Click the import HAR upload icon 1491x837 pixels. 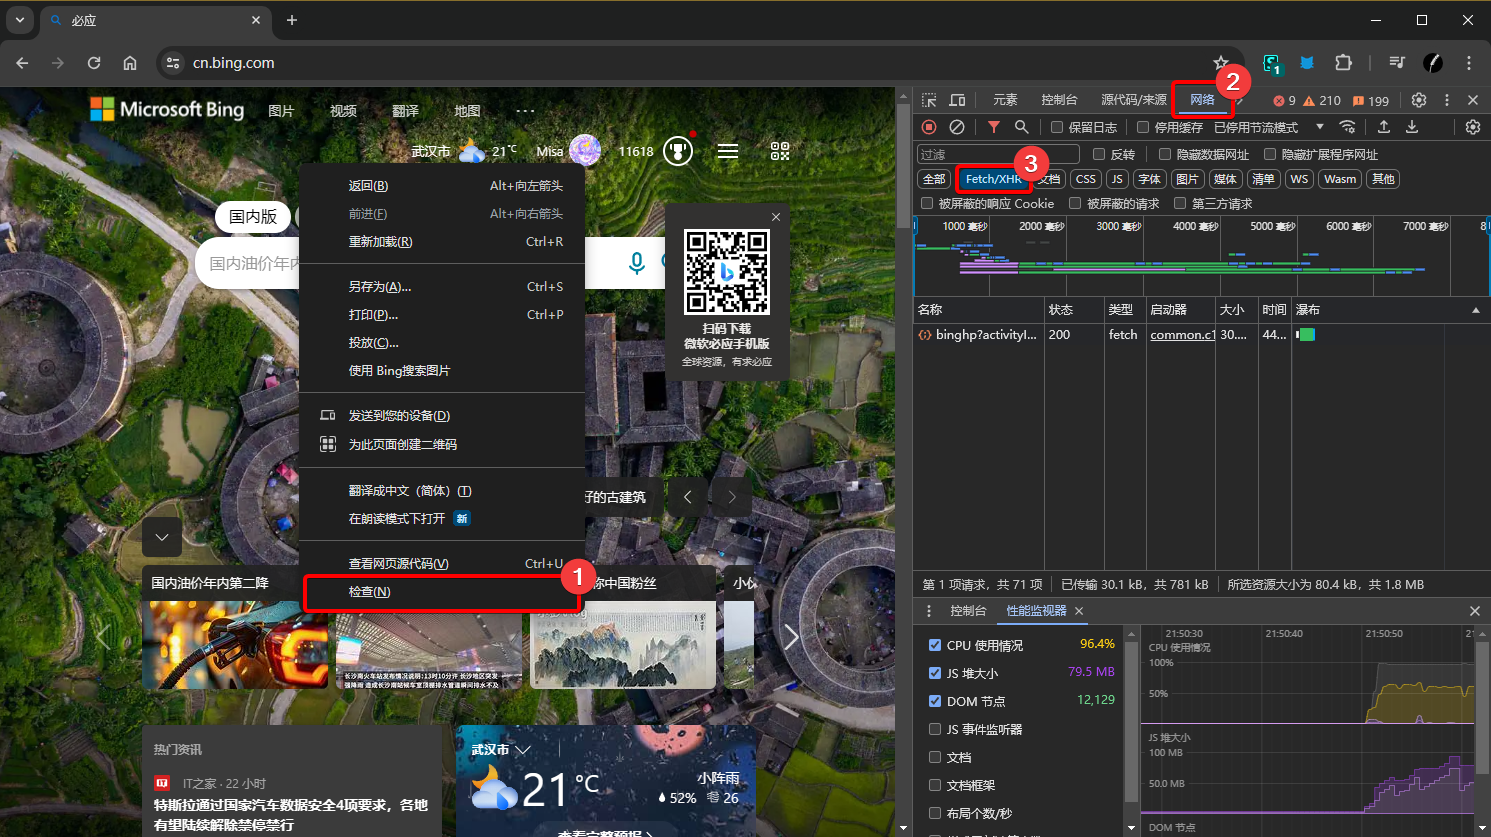[x=1384, y=127]
